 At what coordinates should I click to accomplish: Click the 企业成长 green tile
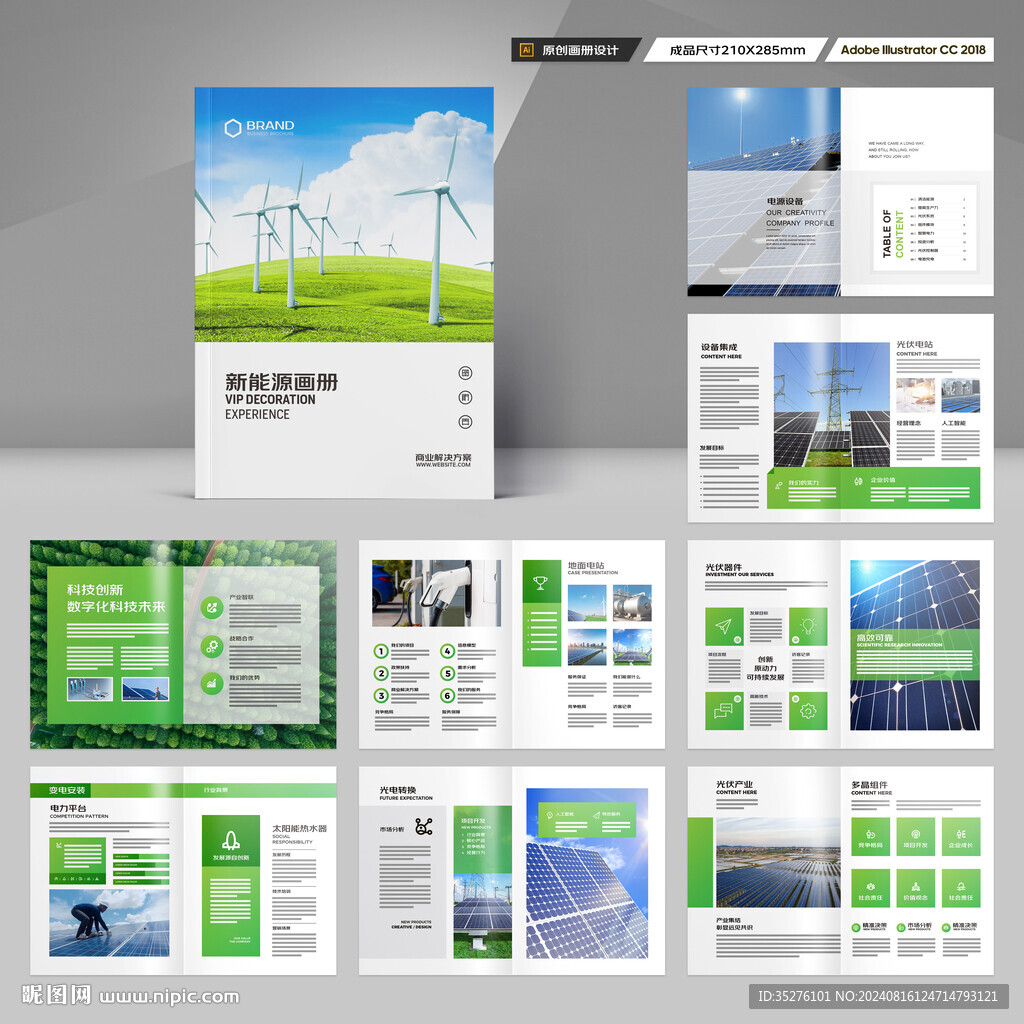961,837
